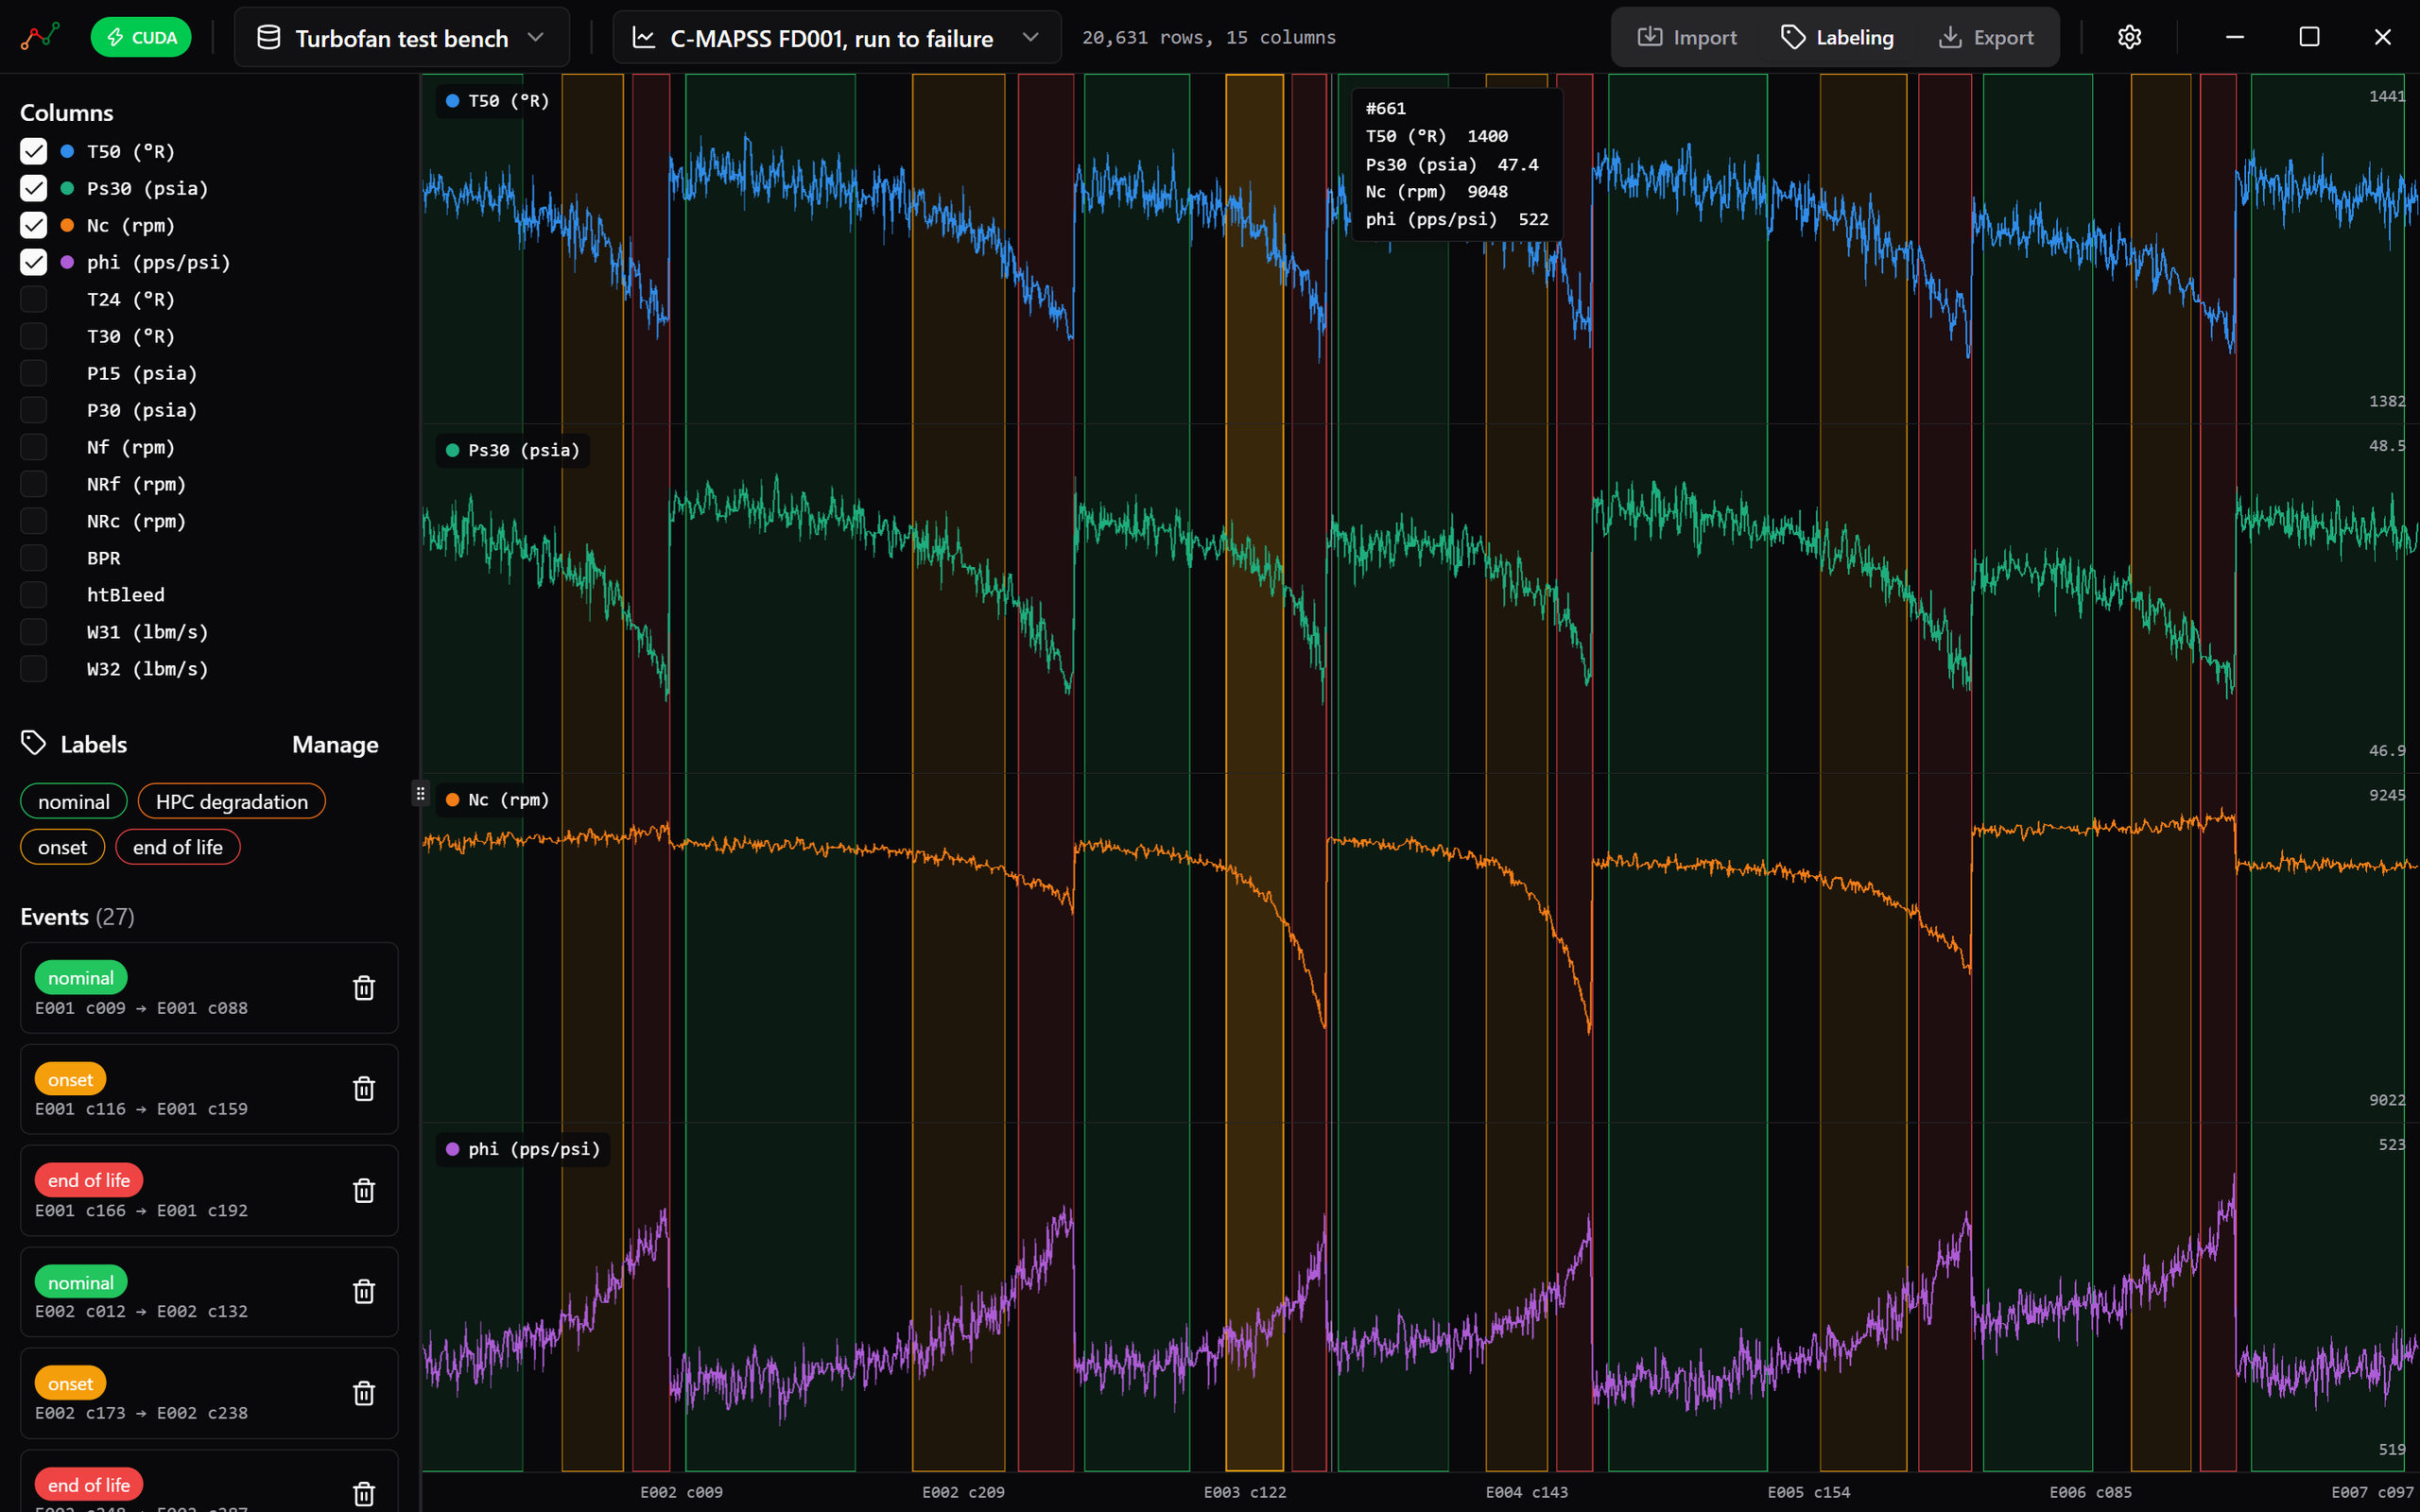The width and height of the screenshot is (2420, 1512).
Task: Select the HPC degradation label chip
Action: [232, 801]
